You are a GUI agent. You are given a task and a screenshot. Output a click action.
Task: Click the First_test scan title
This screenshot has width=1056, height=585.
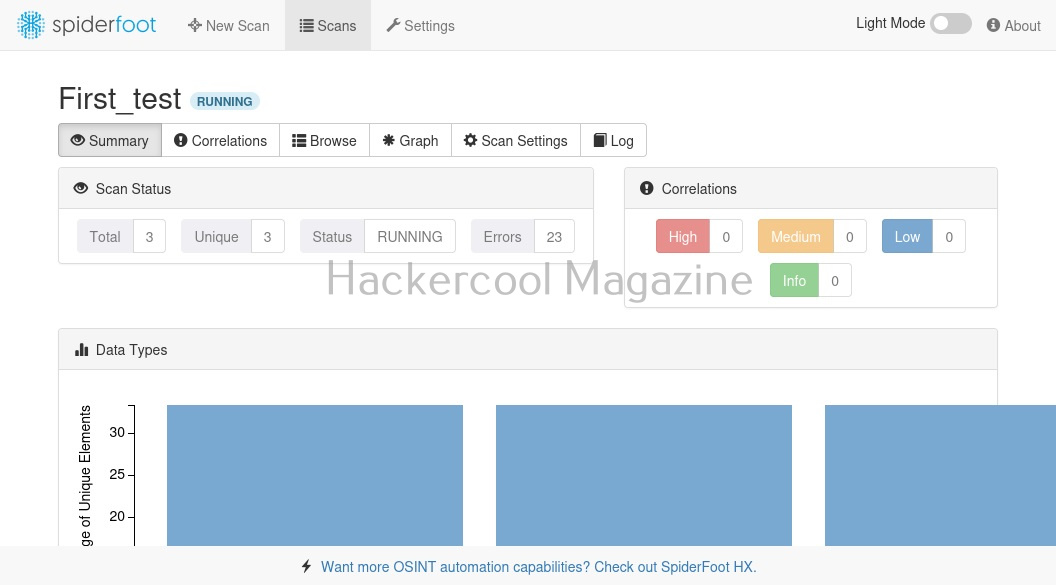click(120, 99)
